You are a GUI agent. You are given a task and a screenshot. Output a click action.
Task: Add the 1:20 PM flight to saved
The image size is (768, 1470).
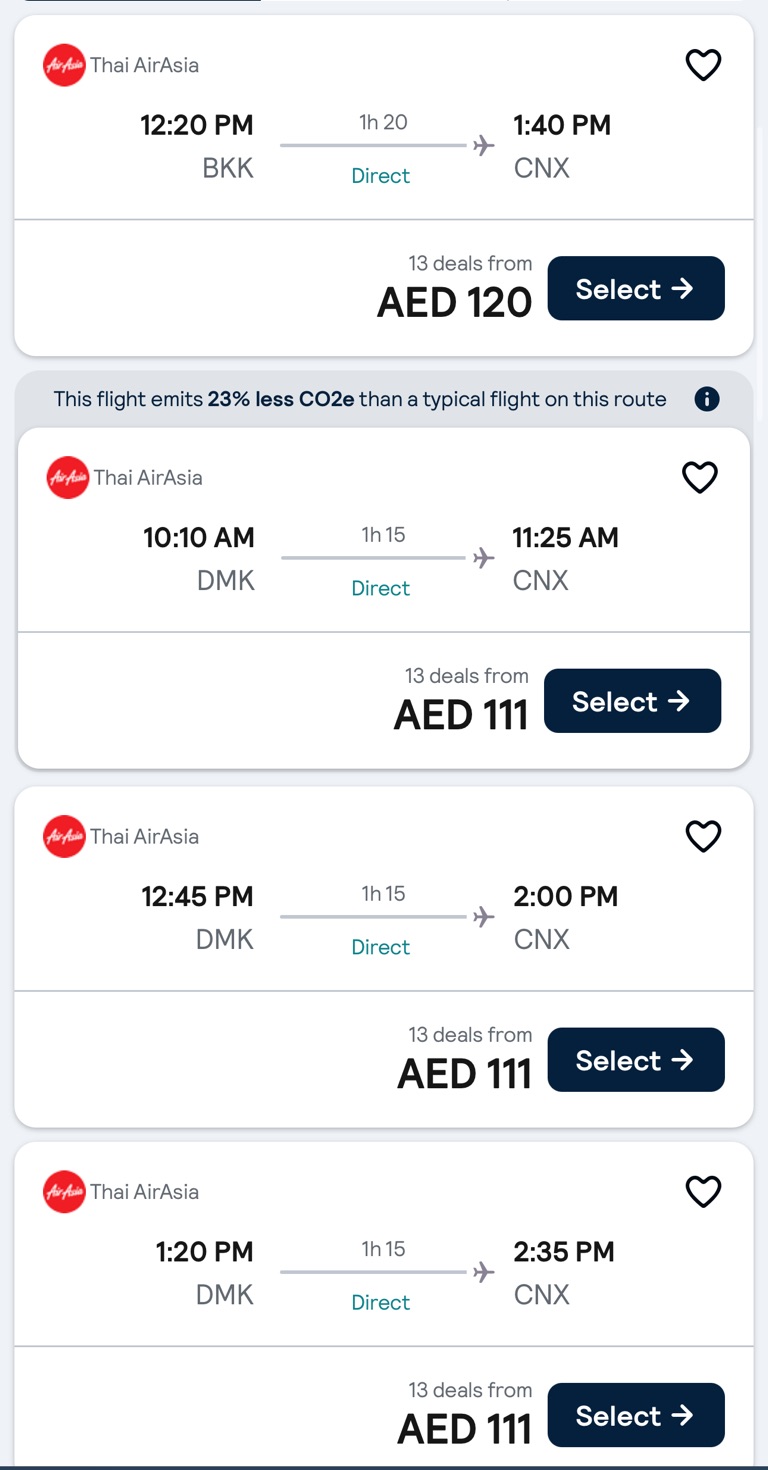pos(703,1192)
